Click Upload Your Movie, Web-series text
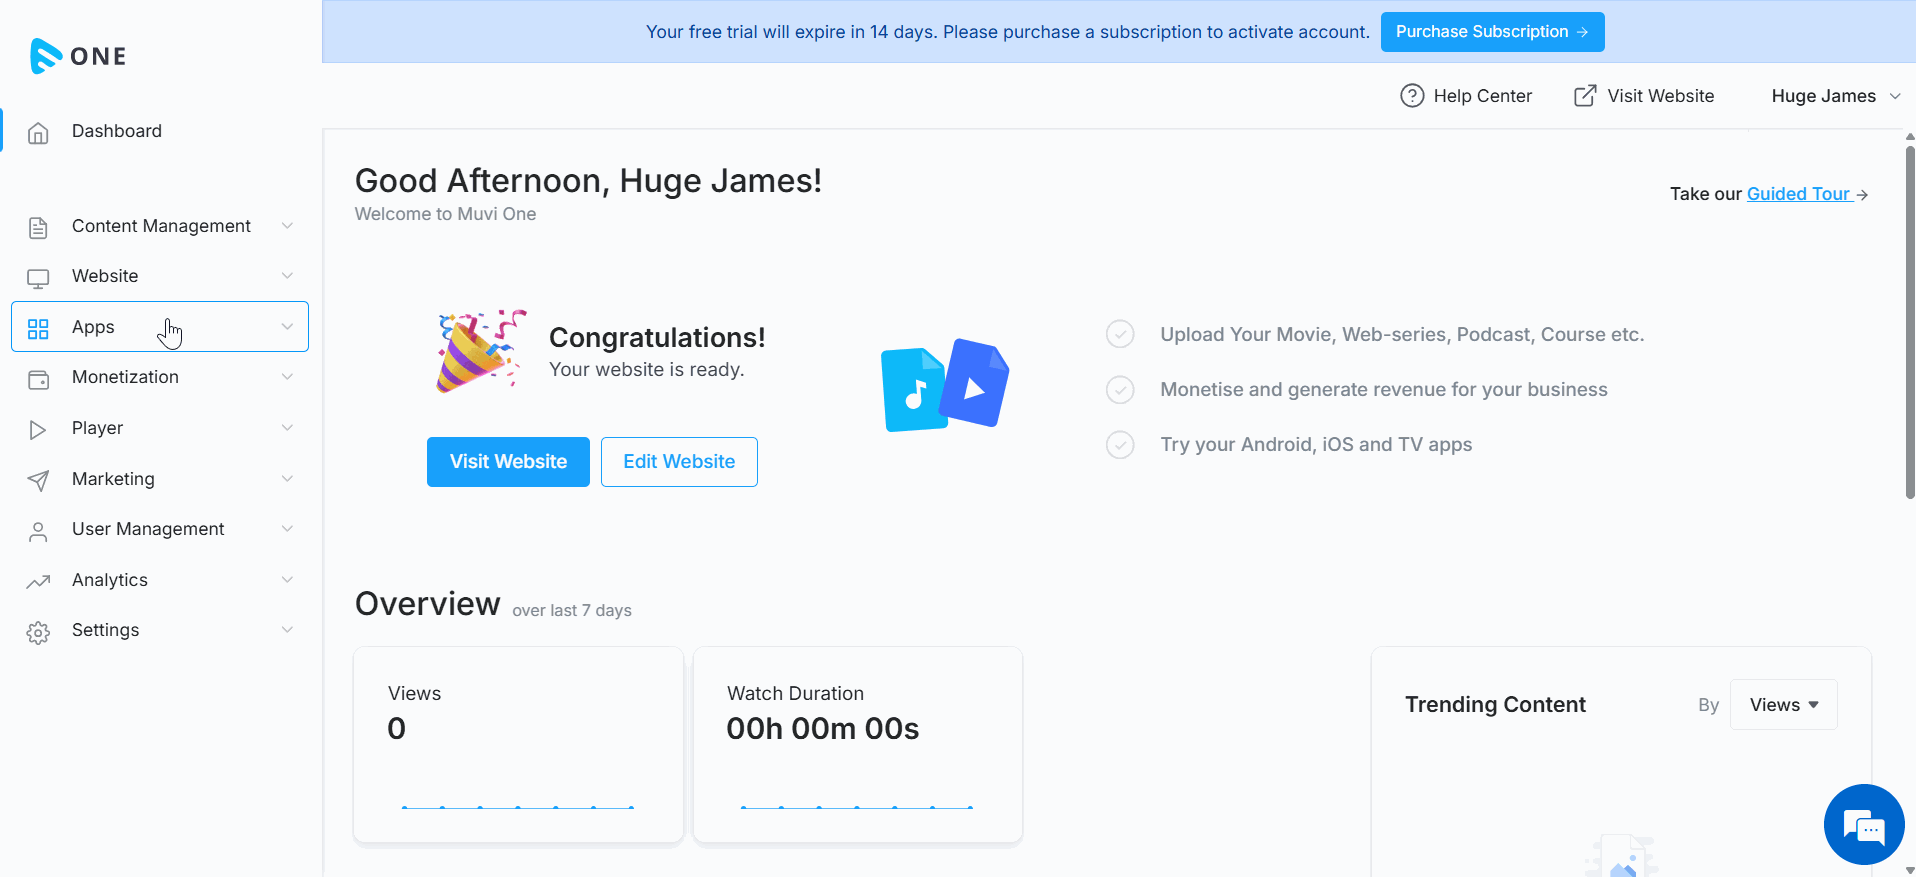The image size is (1916, 877). (1402, 335)
